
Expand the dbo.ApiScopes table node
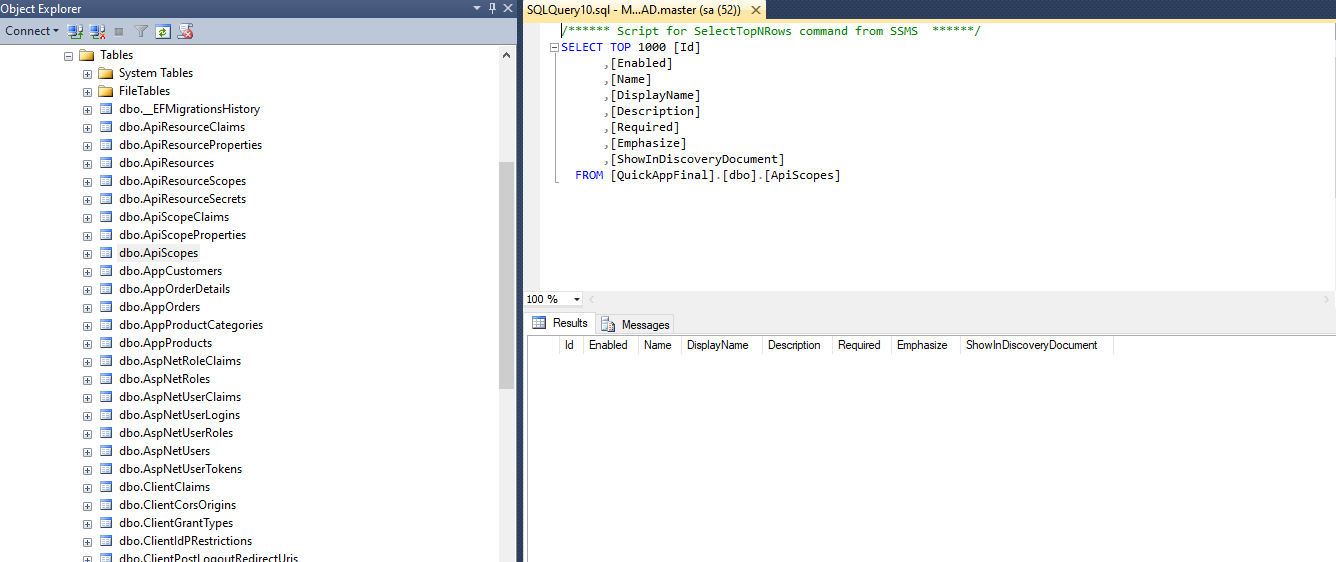point(87,254)
